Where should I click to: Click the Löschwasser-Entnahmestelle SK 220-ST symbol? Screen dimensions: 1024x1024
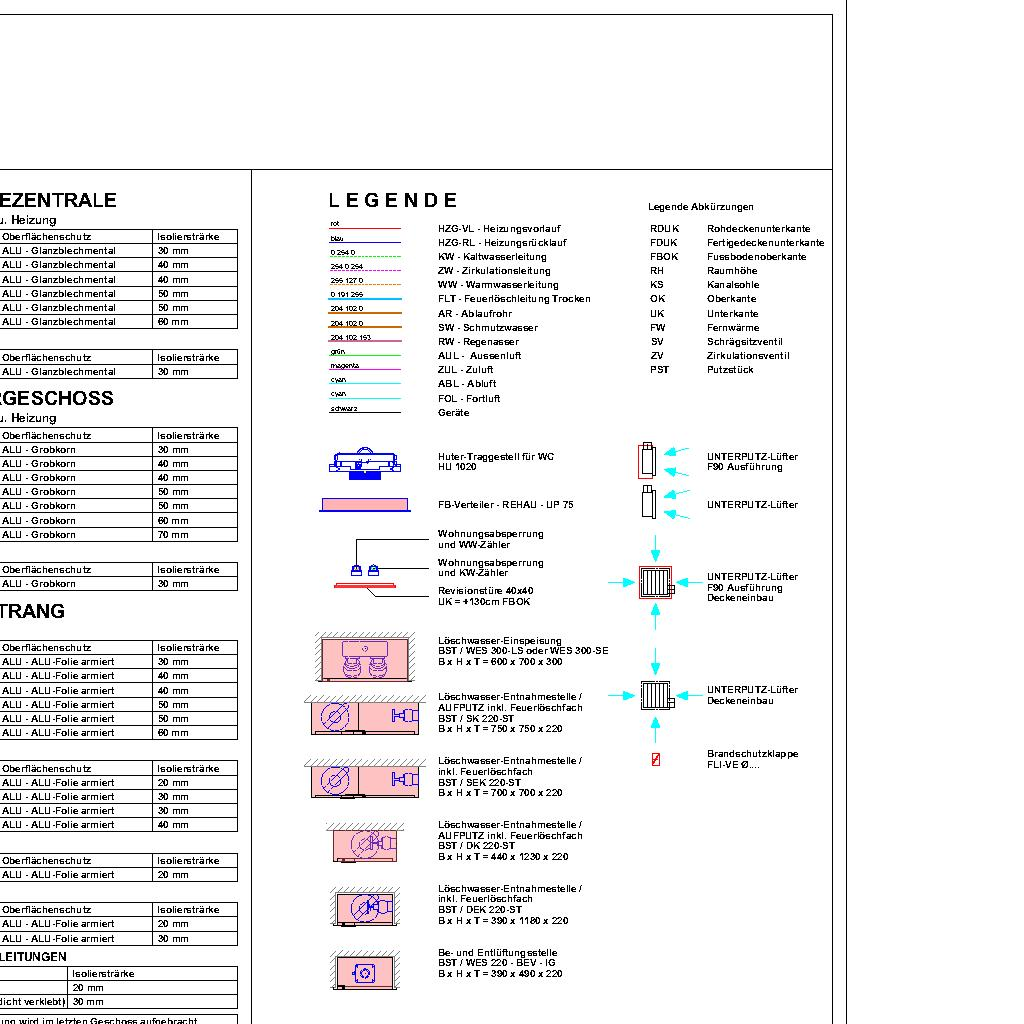click(x=365, y=715)
